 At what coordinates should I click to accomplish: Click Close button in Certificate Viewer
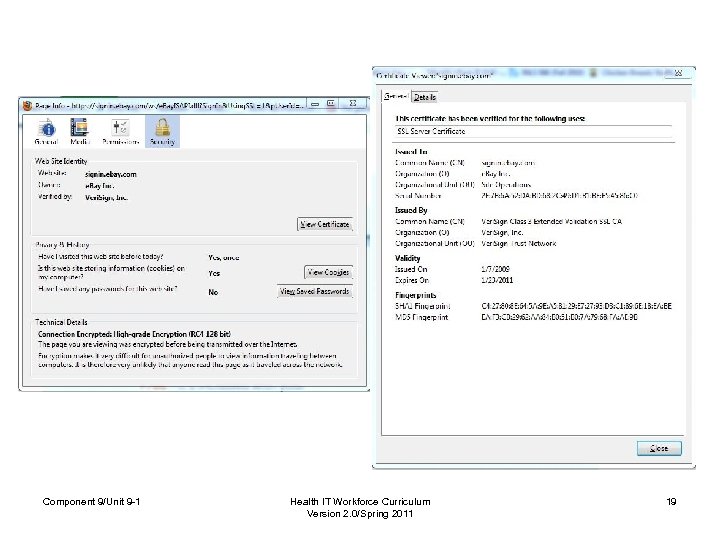659,448
